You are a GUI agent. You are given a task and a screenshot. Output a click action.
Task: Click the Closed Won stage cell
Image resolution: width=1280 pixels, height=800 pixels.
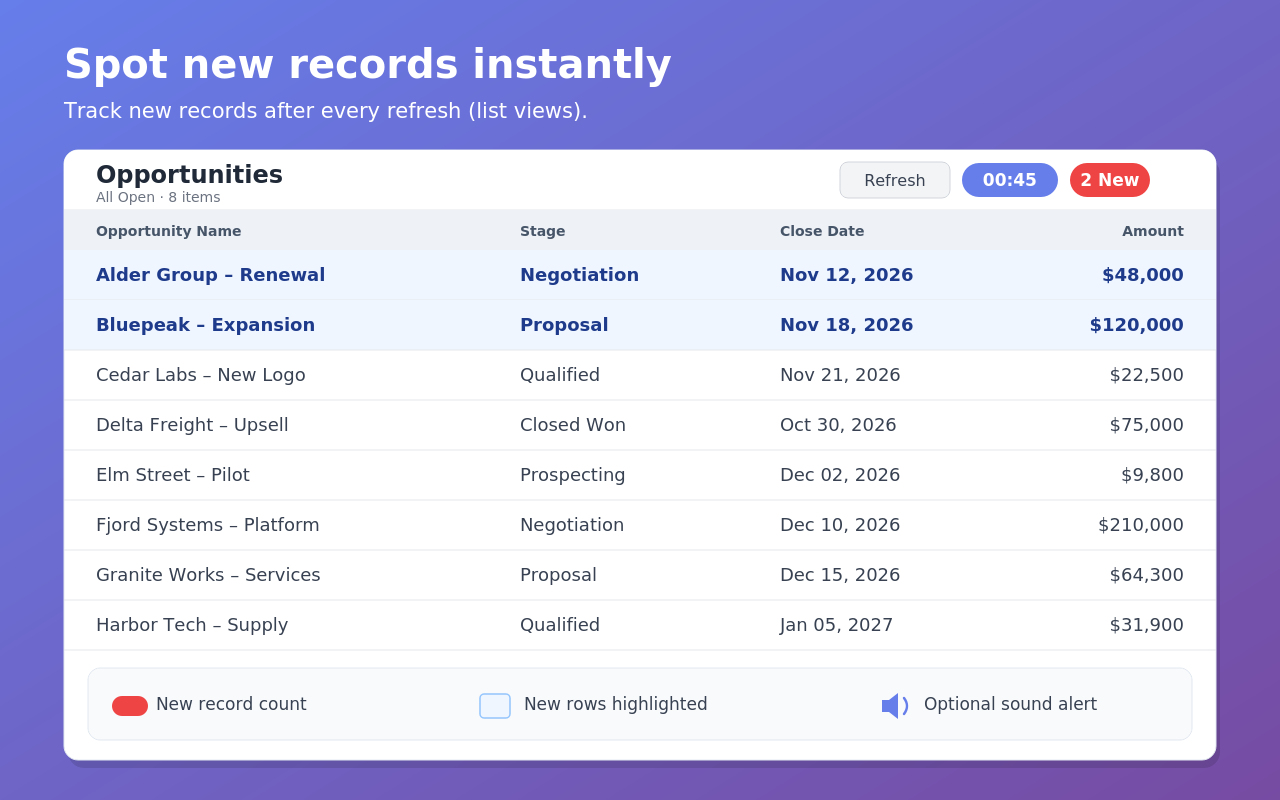(573, 425)
